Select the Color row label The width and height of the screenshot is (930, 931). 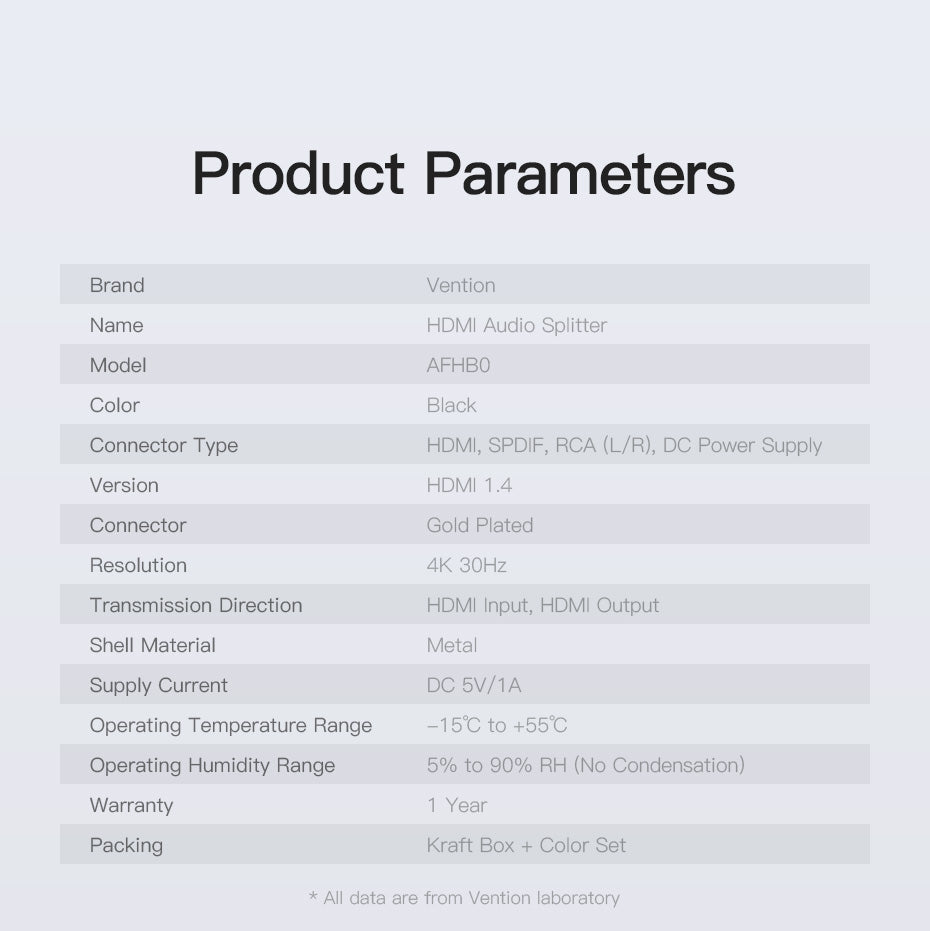point(115,405)
